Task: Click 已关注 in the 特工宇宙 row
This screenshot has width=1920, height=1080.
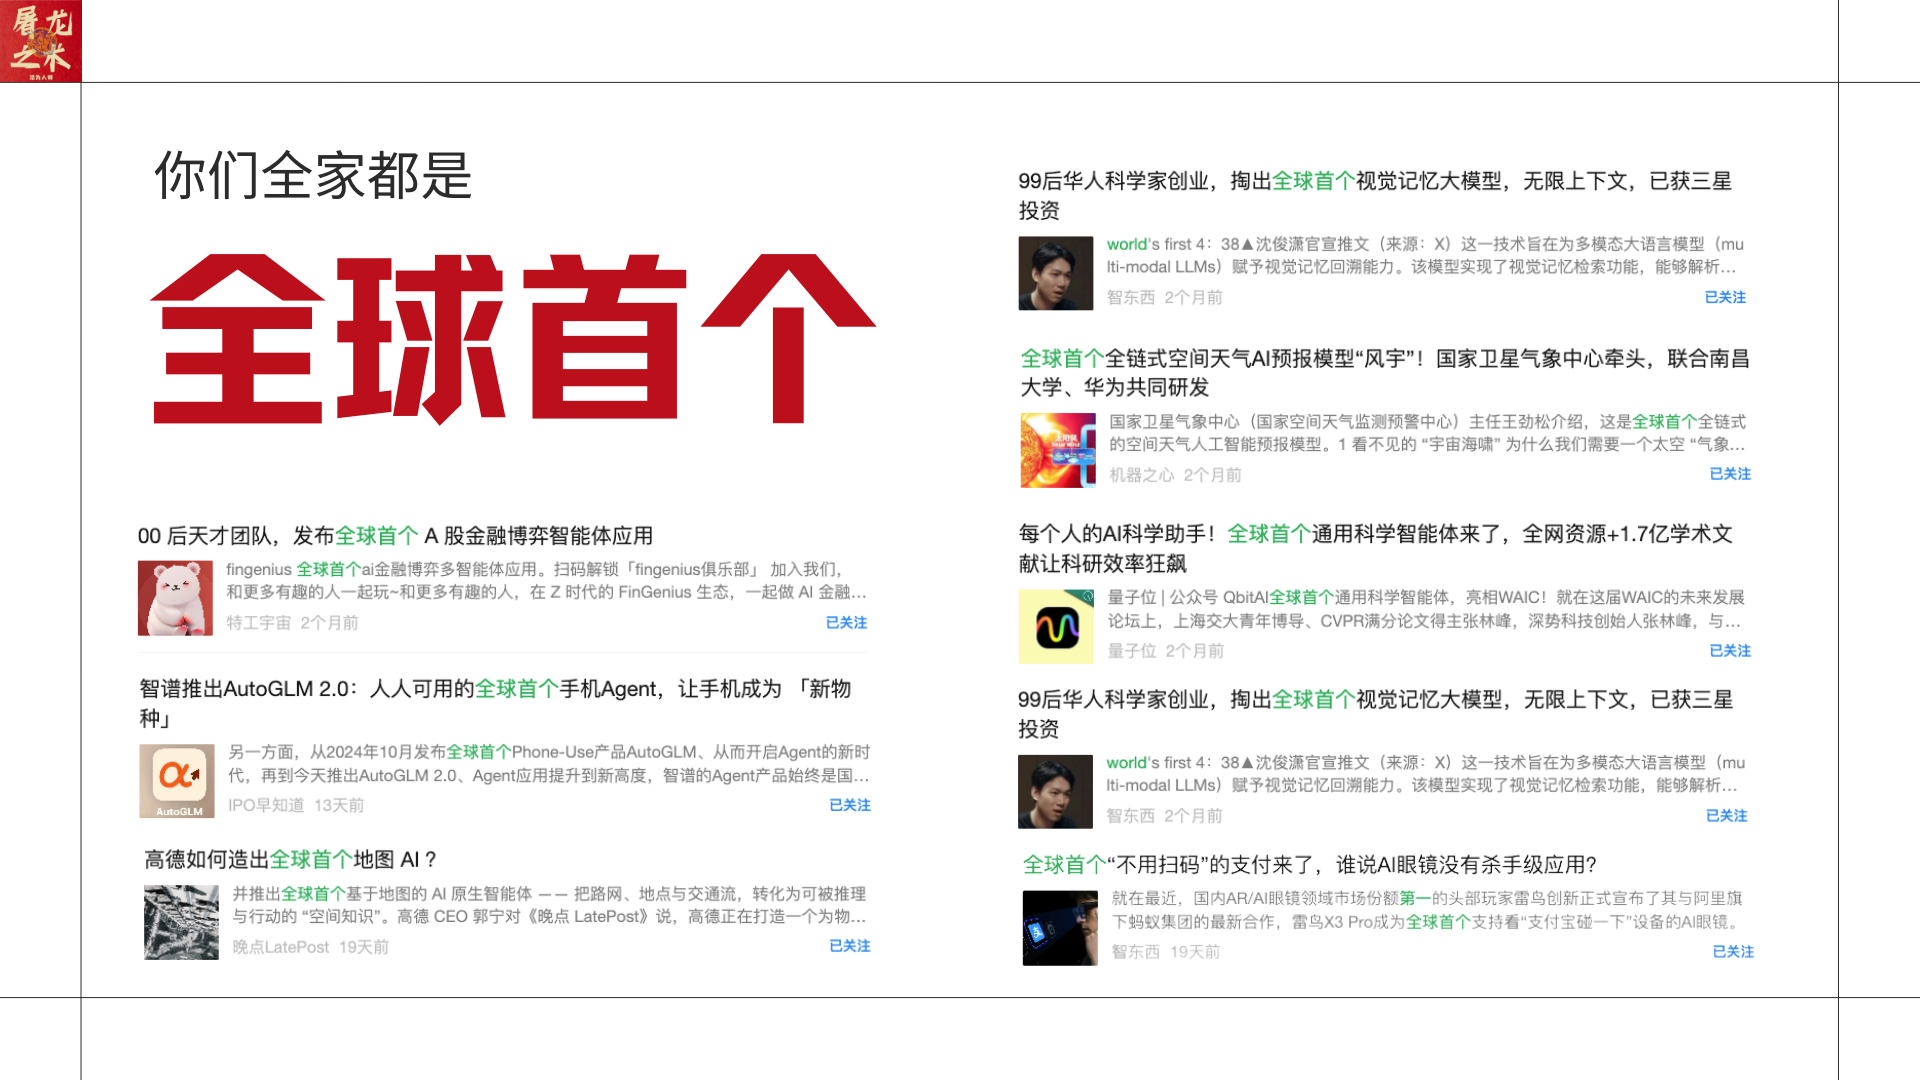Action: coord(846,622)
